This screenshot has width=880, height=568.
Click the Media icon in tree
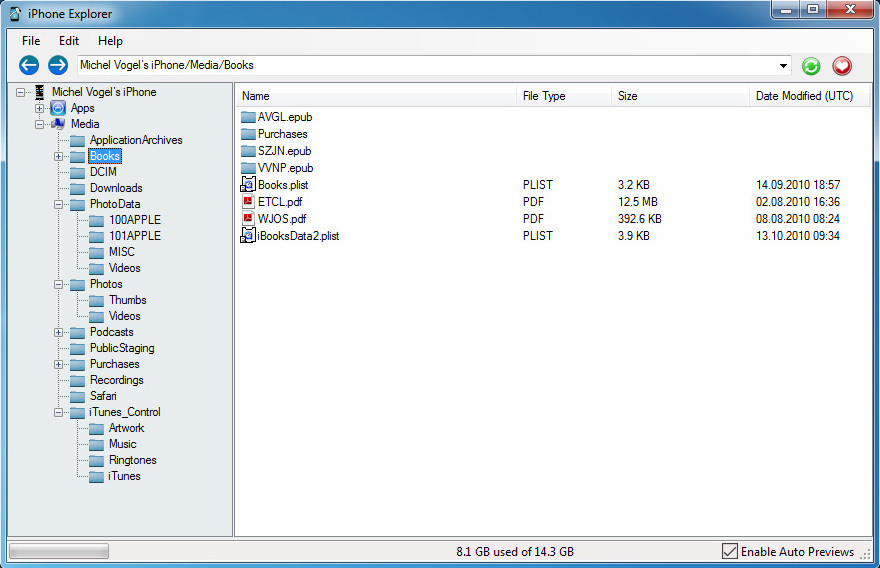[58, 124]
